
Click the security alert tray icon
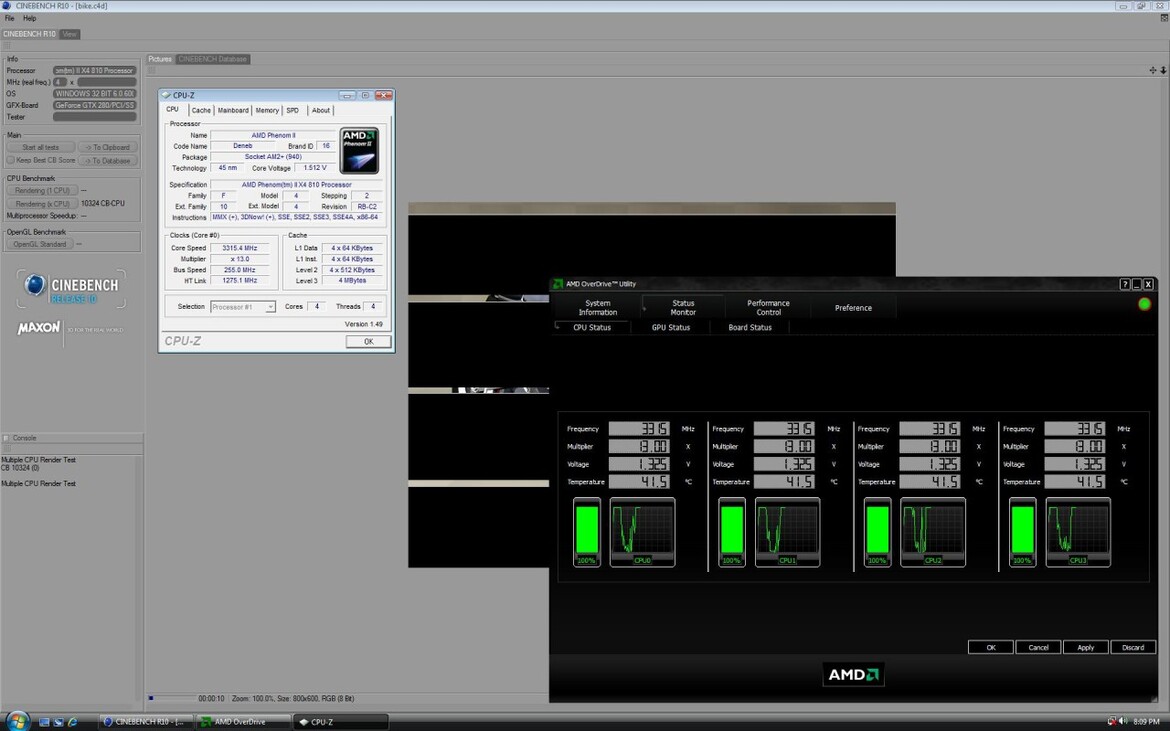[x=1112, y=721]
